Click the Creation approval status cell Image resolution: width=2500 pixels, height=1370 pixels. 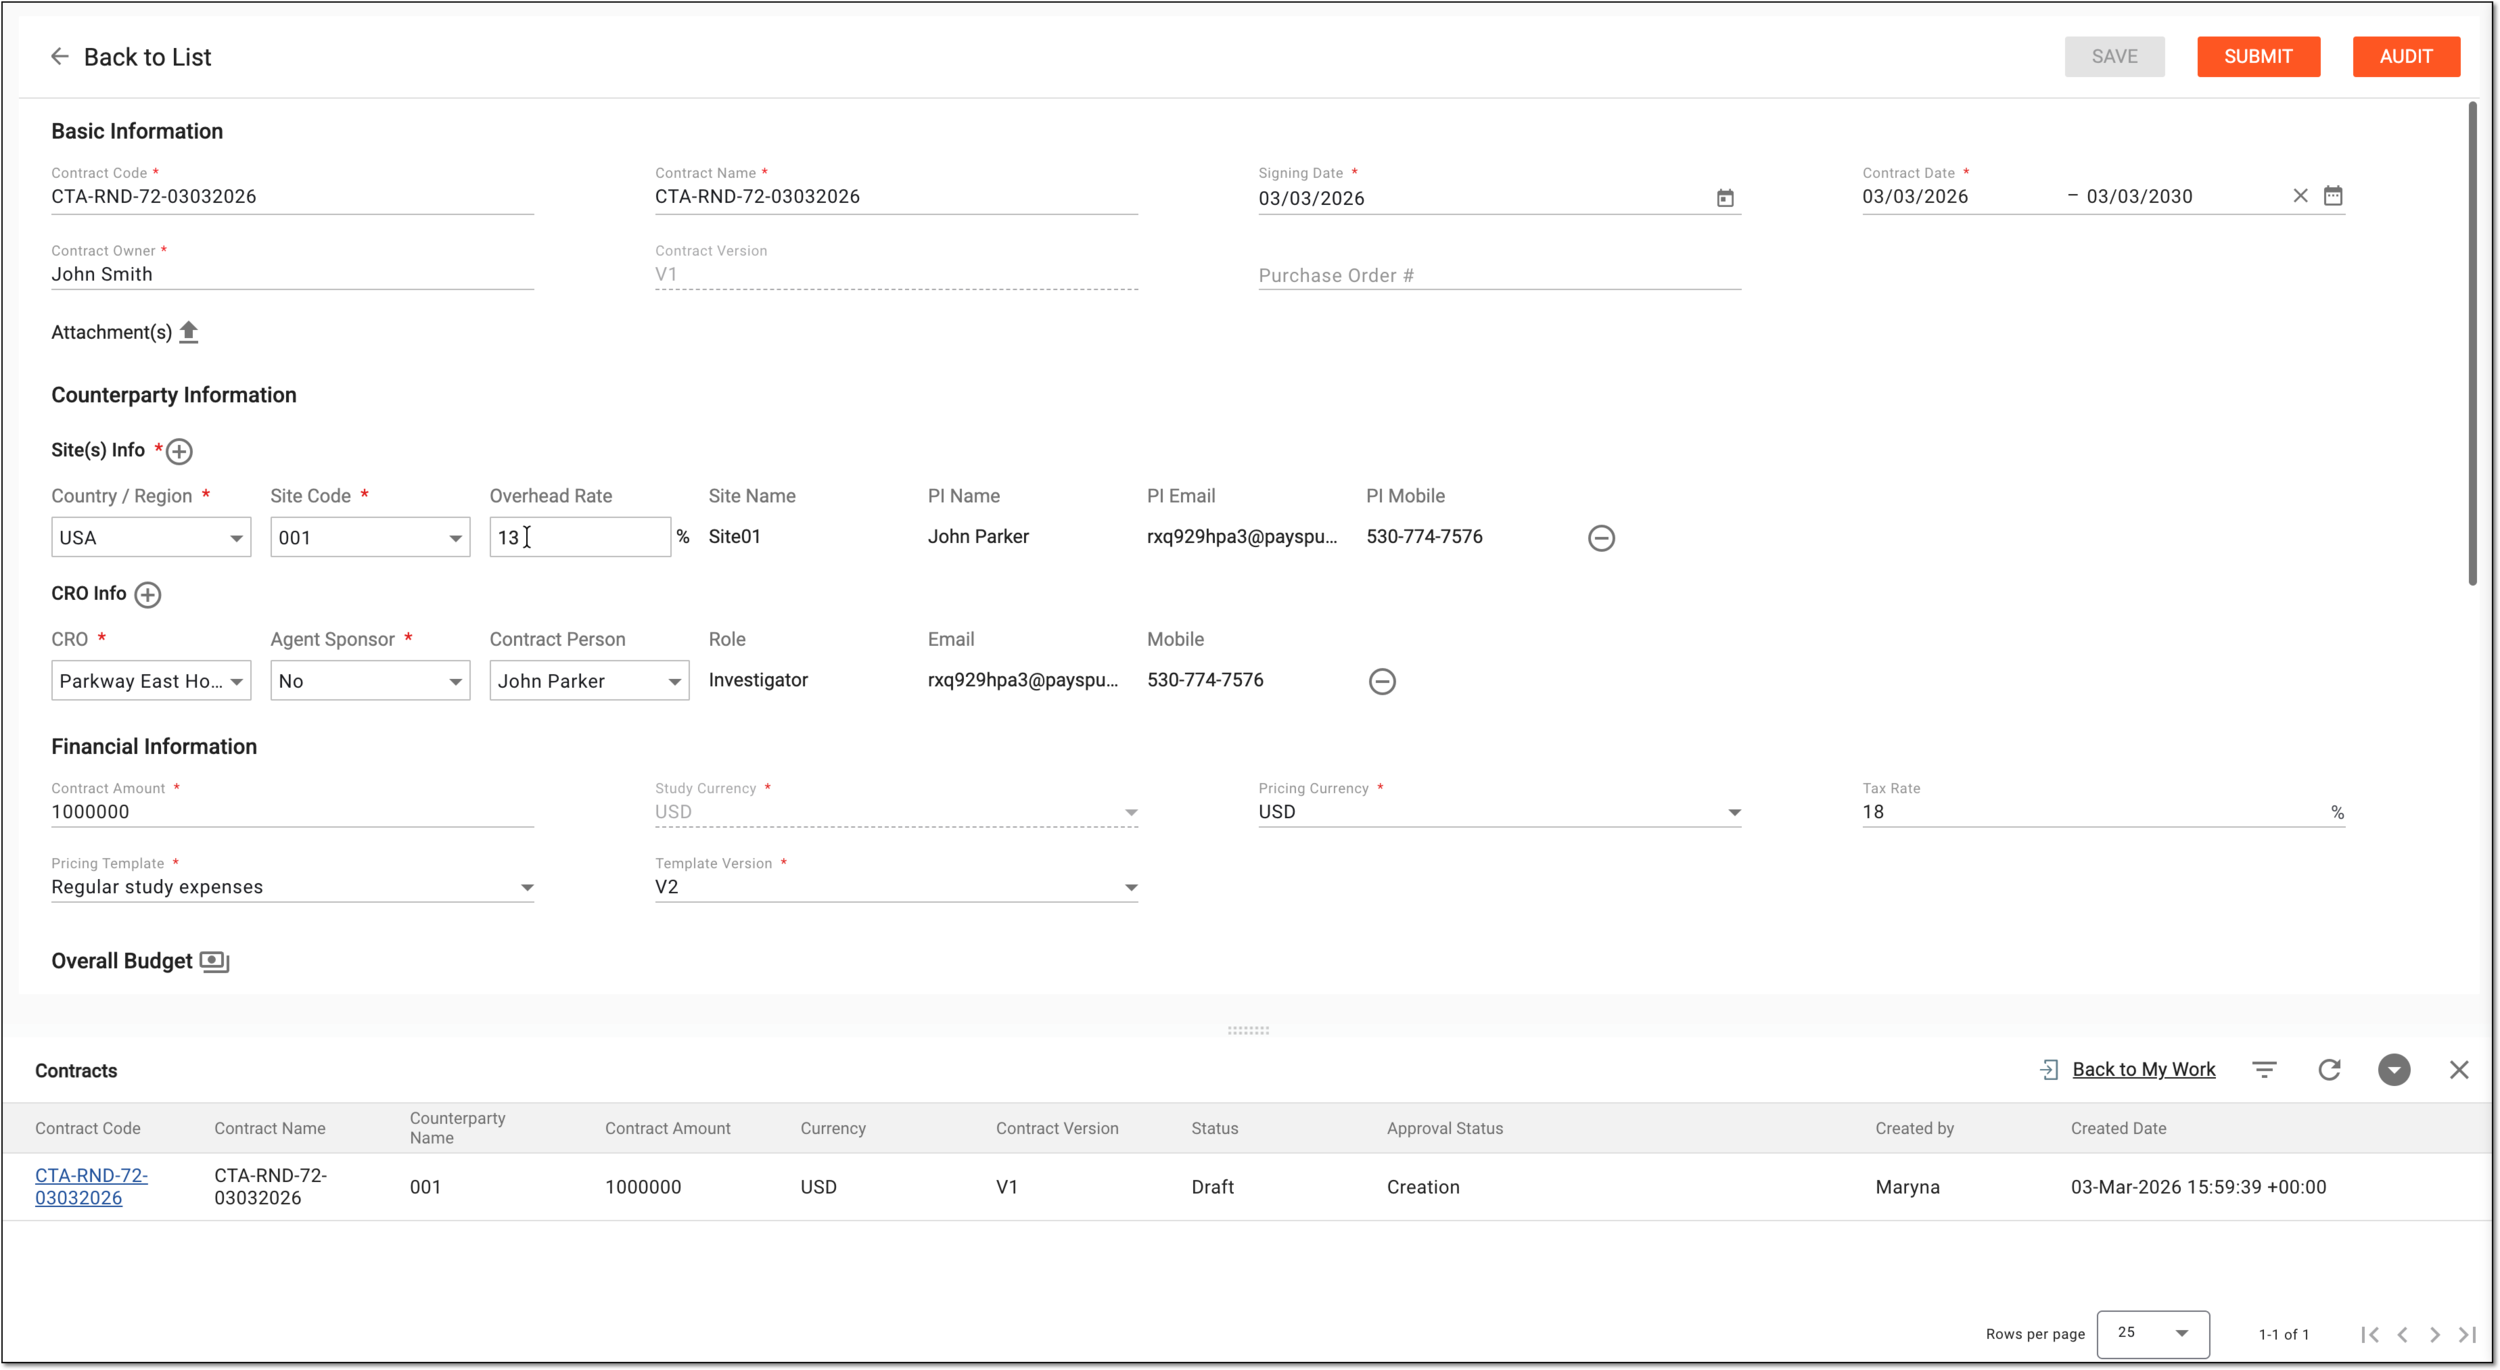(1423, 1187)
